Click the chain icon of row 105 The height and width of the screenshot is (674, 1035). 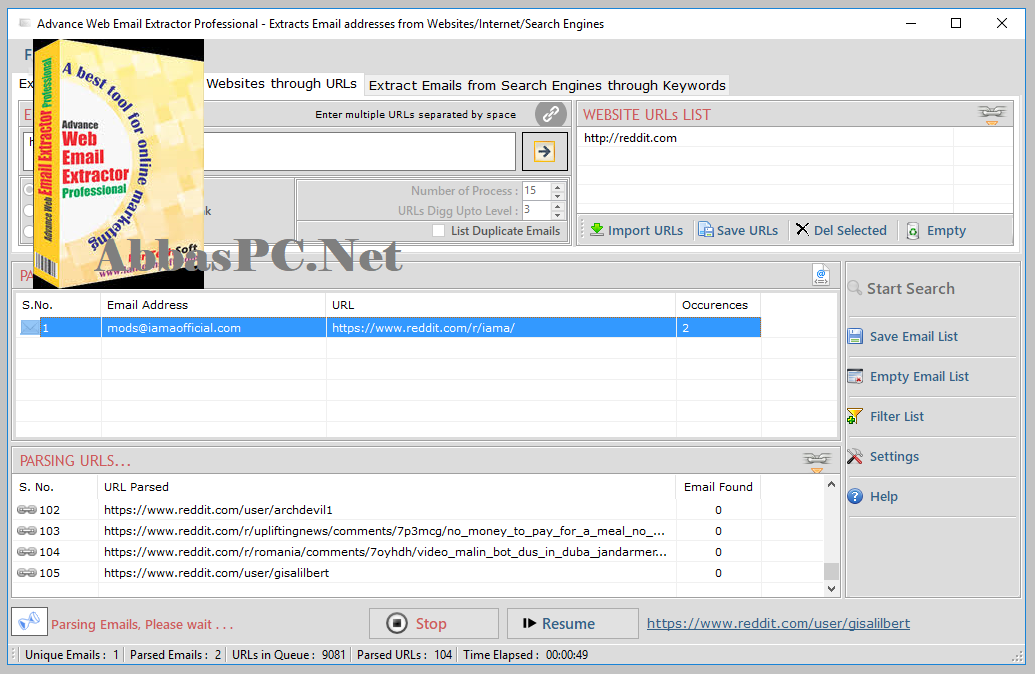[x=26, y=572]
